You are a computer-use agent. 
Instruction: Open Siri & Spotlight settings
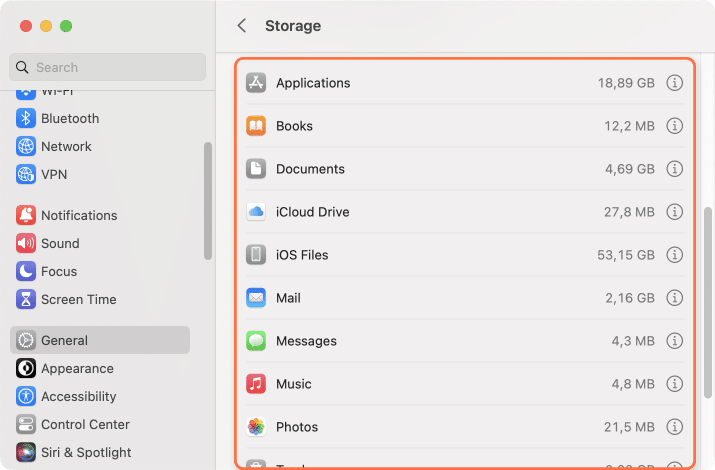coord(100,452)
